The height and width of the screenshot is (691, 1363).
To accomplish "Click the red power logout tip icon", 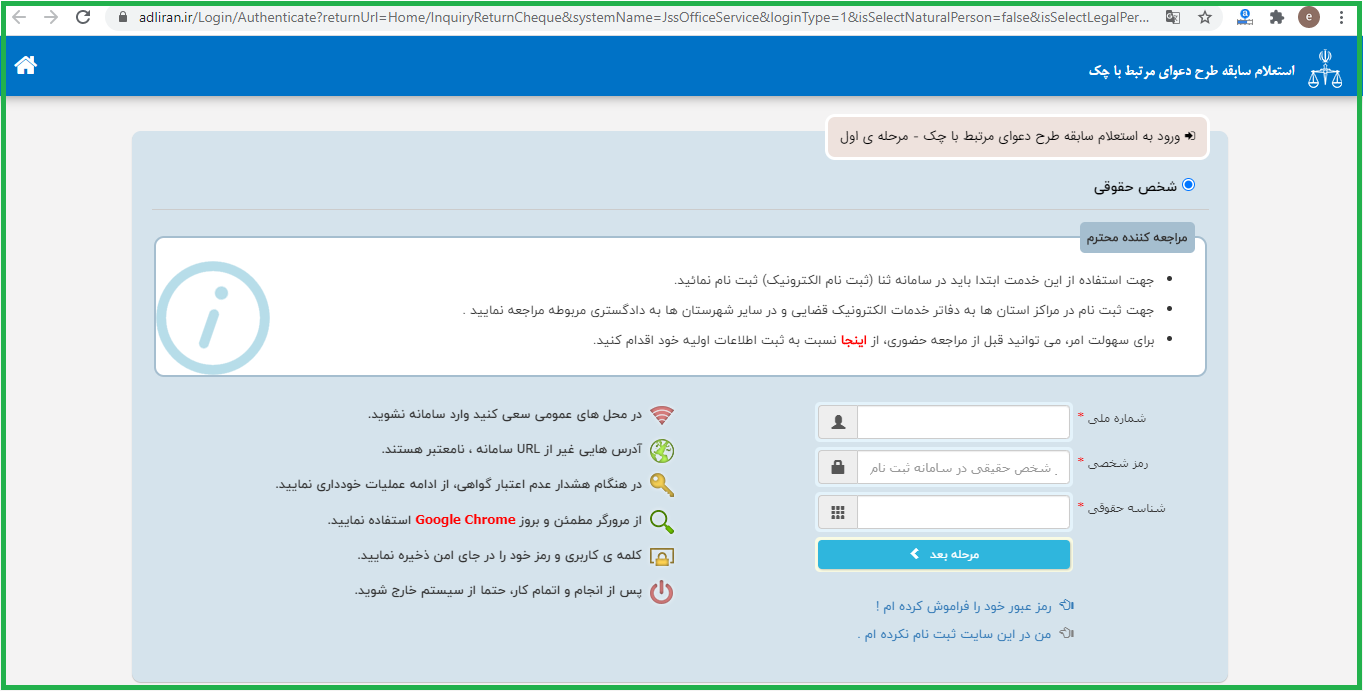I will click(x=662, y=592).
